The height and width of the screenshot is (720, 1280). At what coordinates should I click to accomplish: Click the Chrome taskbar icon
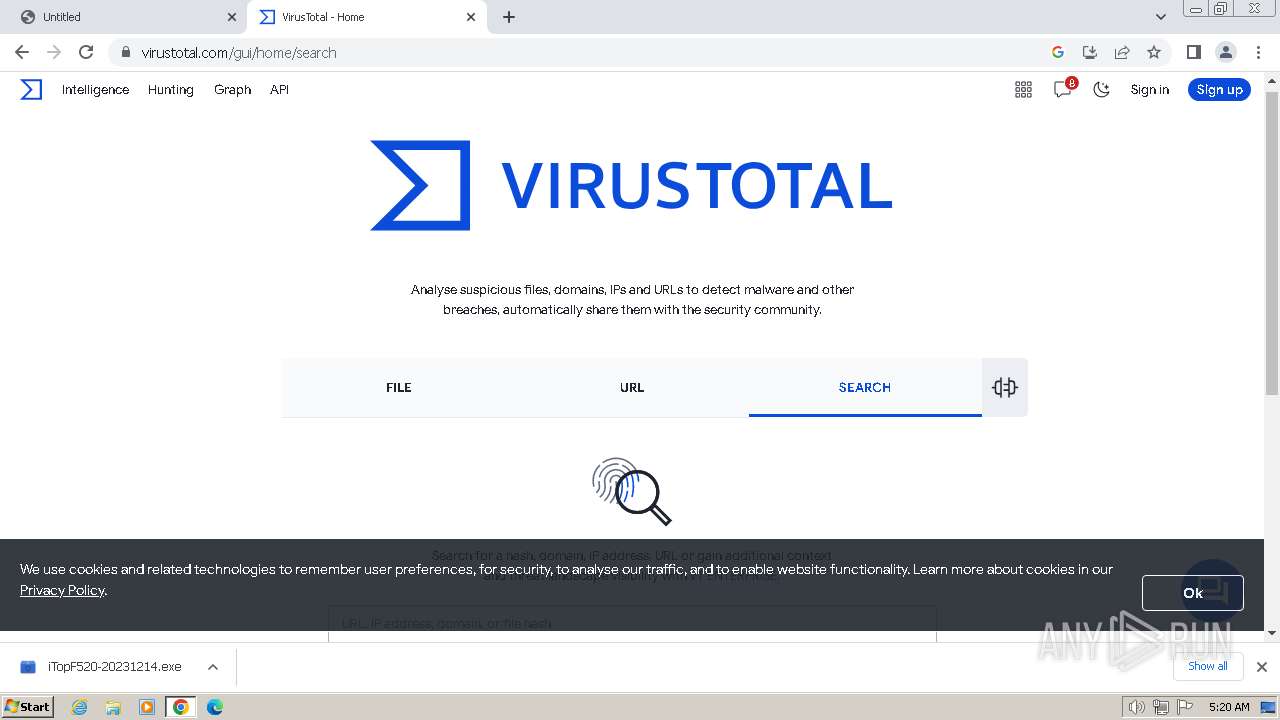coord(181,707)
